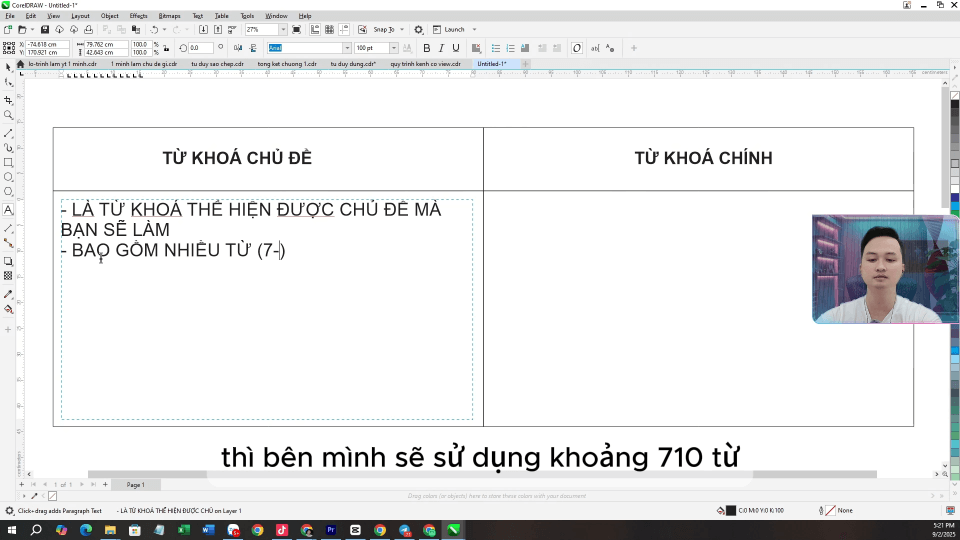This screenshot has height=540, width=960.
Task: Switch to quy trinh kenh co view.cdr tab
Action: point(426,64)
